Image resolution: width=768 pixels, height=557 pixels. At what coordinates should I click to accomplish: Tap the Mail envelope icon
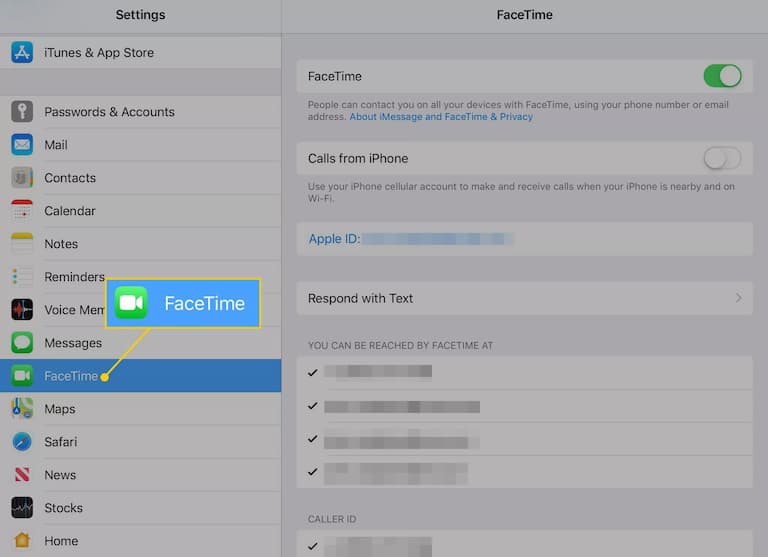tap(22, 145)
